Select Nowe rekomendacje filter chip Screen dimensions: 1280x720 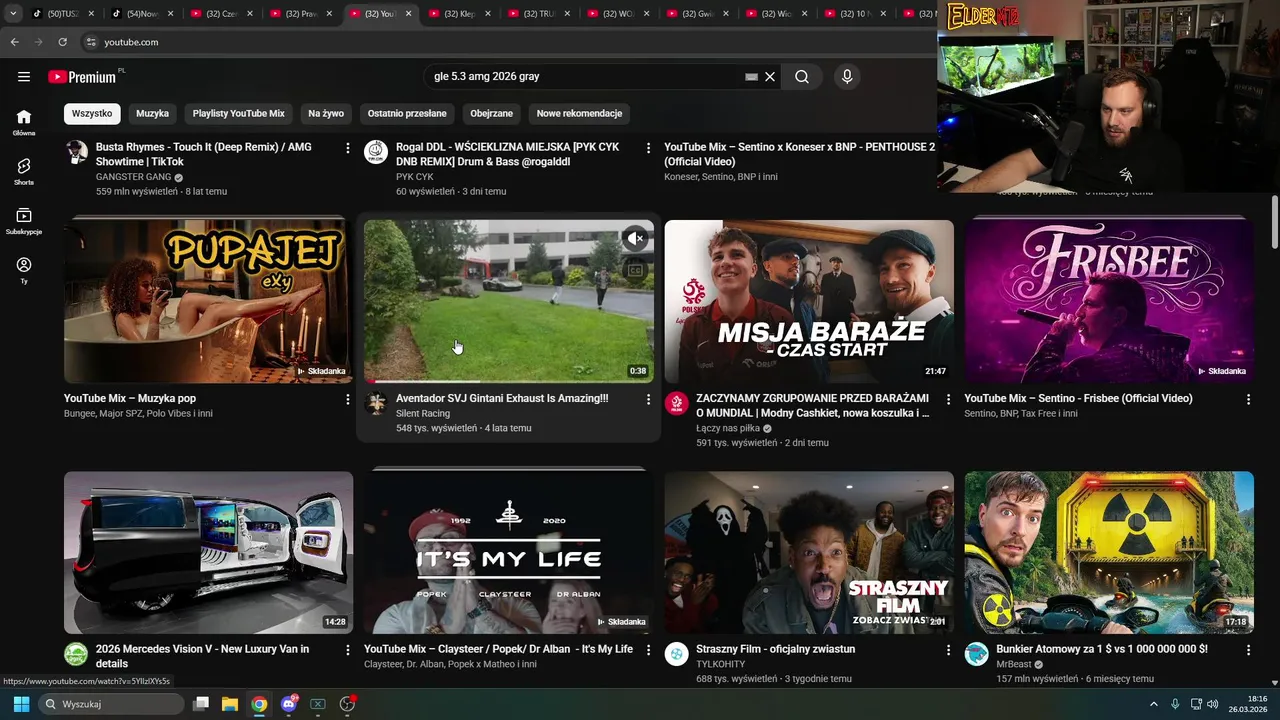[580, 114]
